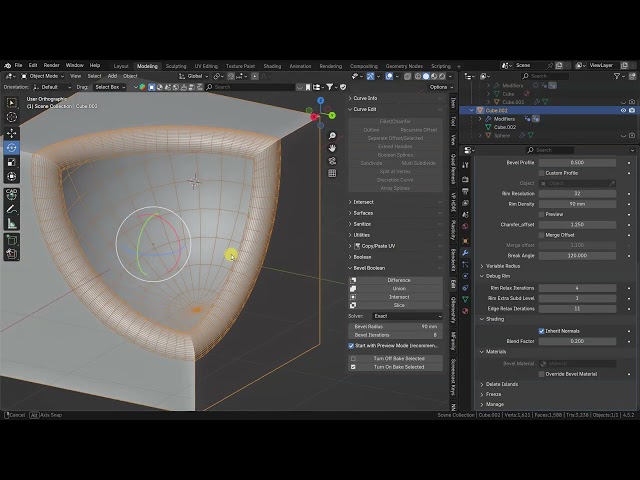This screenshot has width=640, height=480.
Task: Switch to the Shading workspace tab
Action: click(x=272, y=66)
